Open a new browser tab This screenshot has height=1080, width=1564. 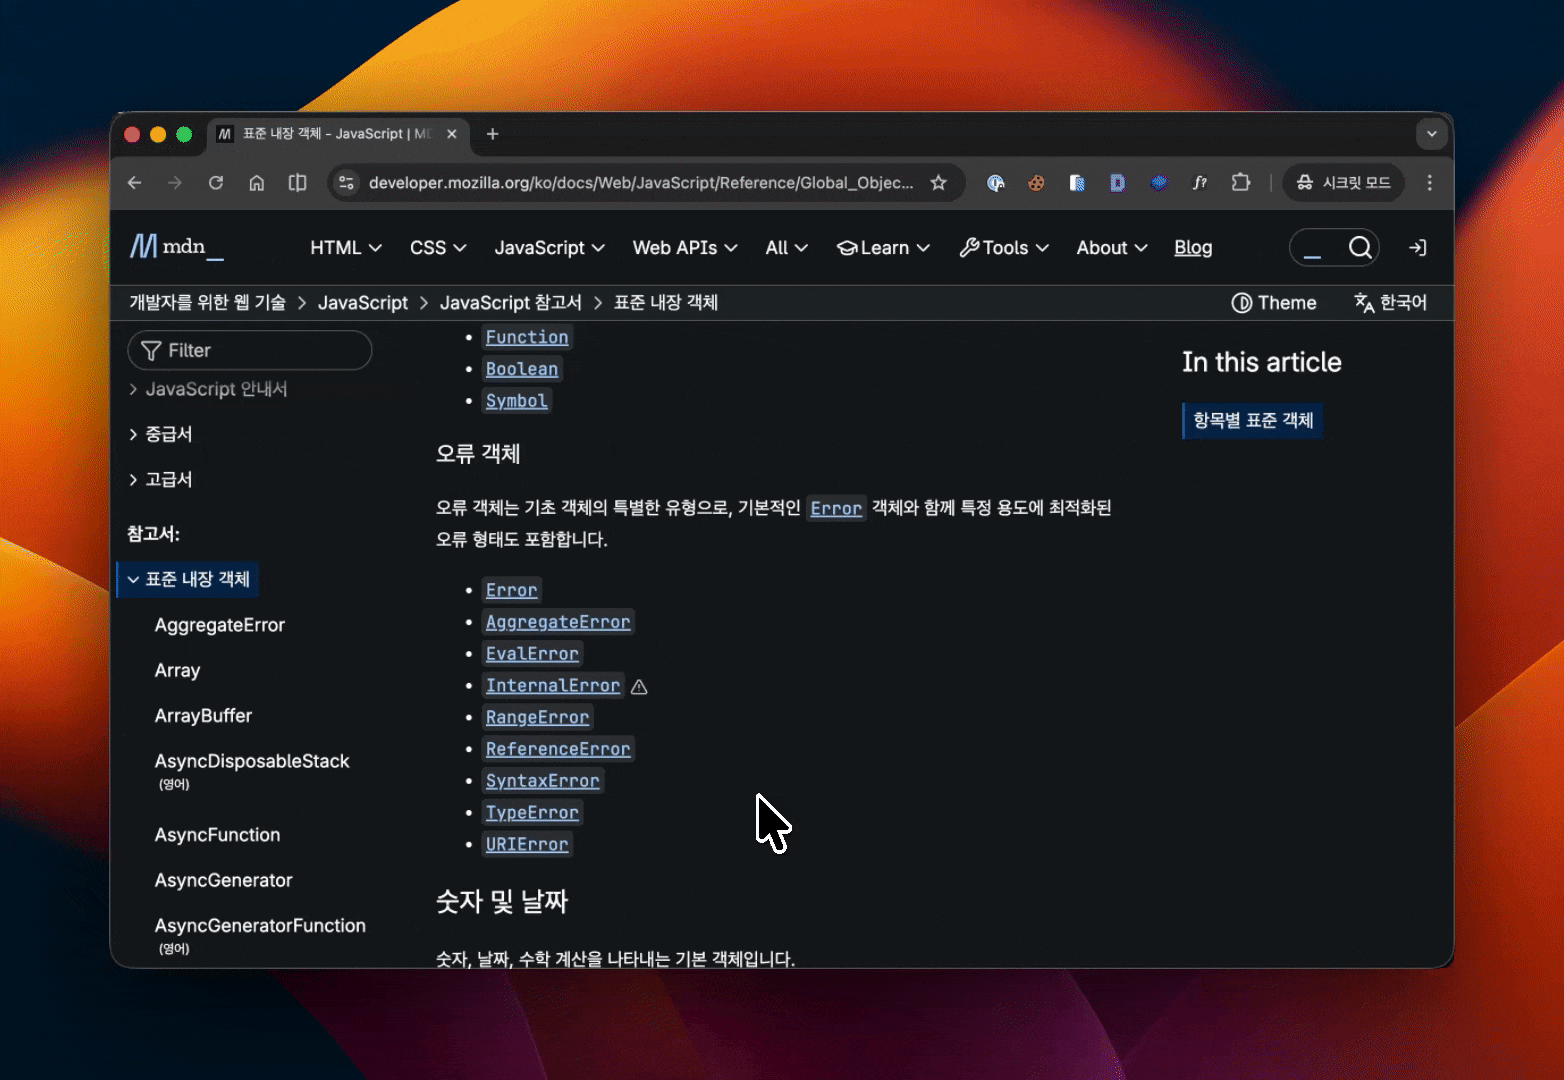pos(492,134)
